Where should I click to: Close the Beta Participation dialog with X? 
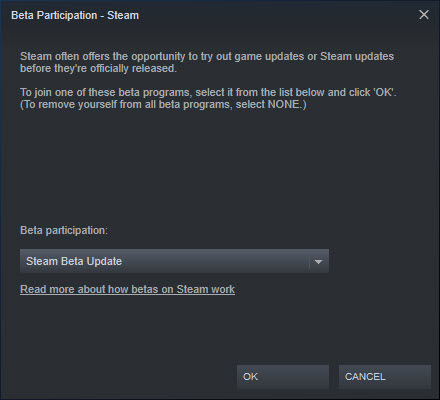(x=424, y=15)
